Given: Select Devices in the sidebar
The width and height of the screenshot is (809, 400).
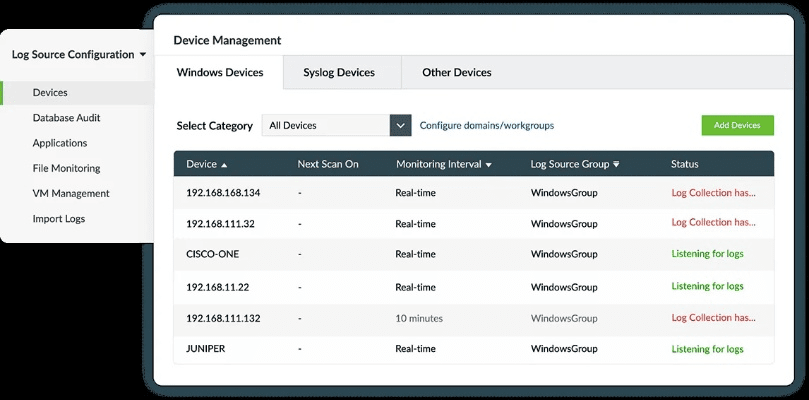Looking at the screenshot, I should (50, 93).
